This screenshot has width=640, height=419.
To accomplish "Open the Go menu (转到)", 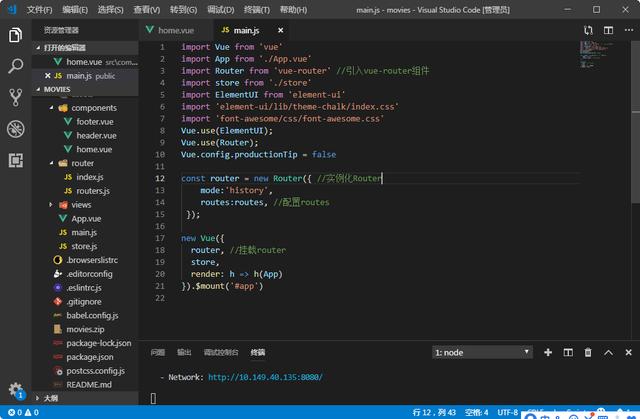I will [x=183, y=9].
